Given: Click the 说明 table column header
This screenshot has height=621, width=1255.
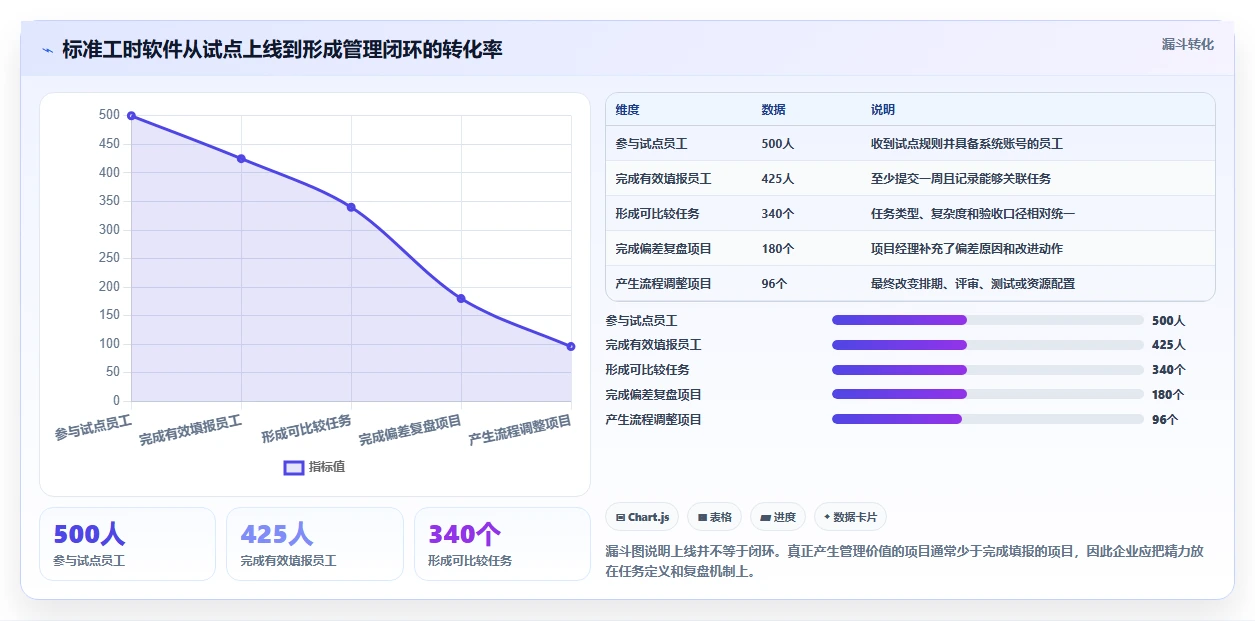Looking at the screenshot, I should (x=883, y=110).
